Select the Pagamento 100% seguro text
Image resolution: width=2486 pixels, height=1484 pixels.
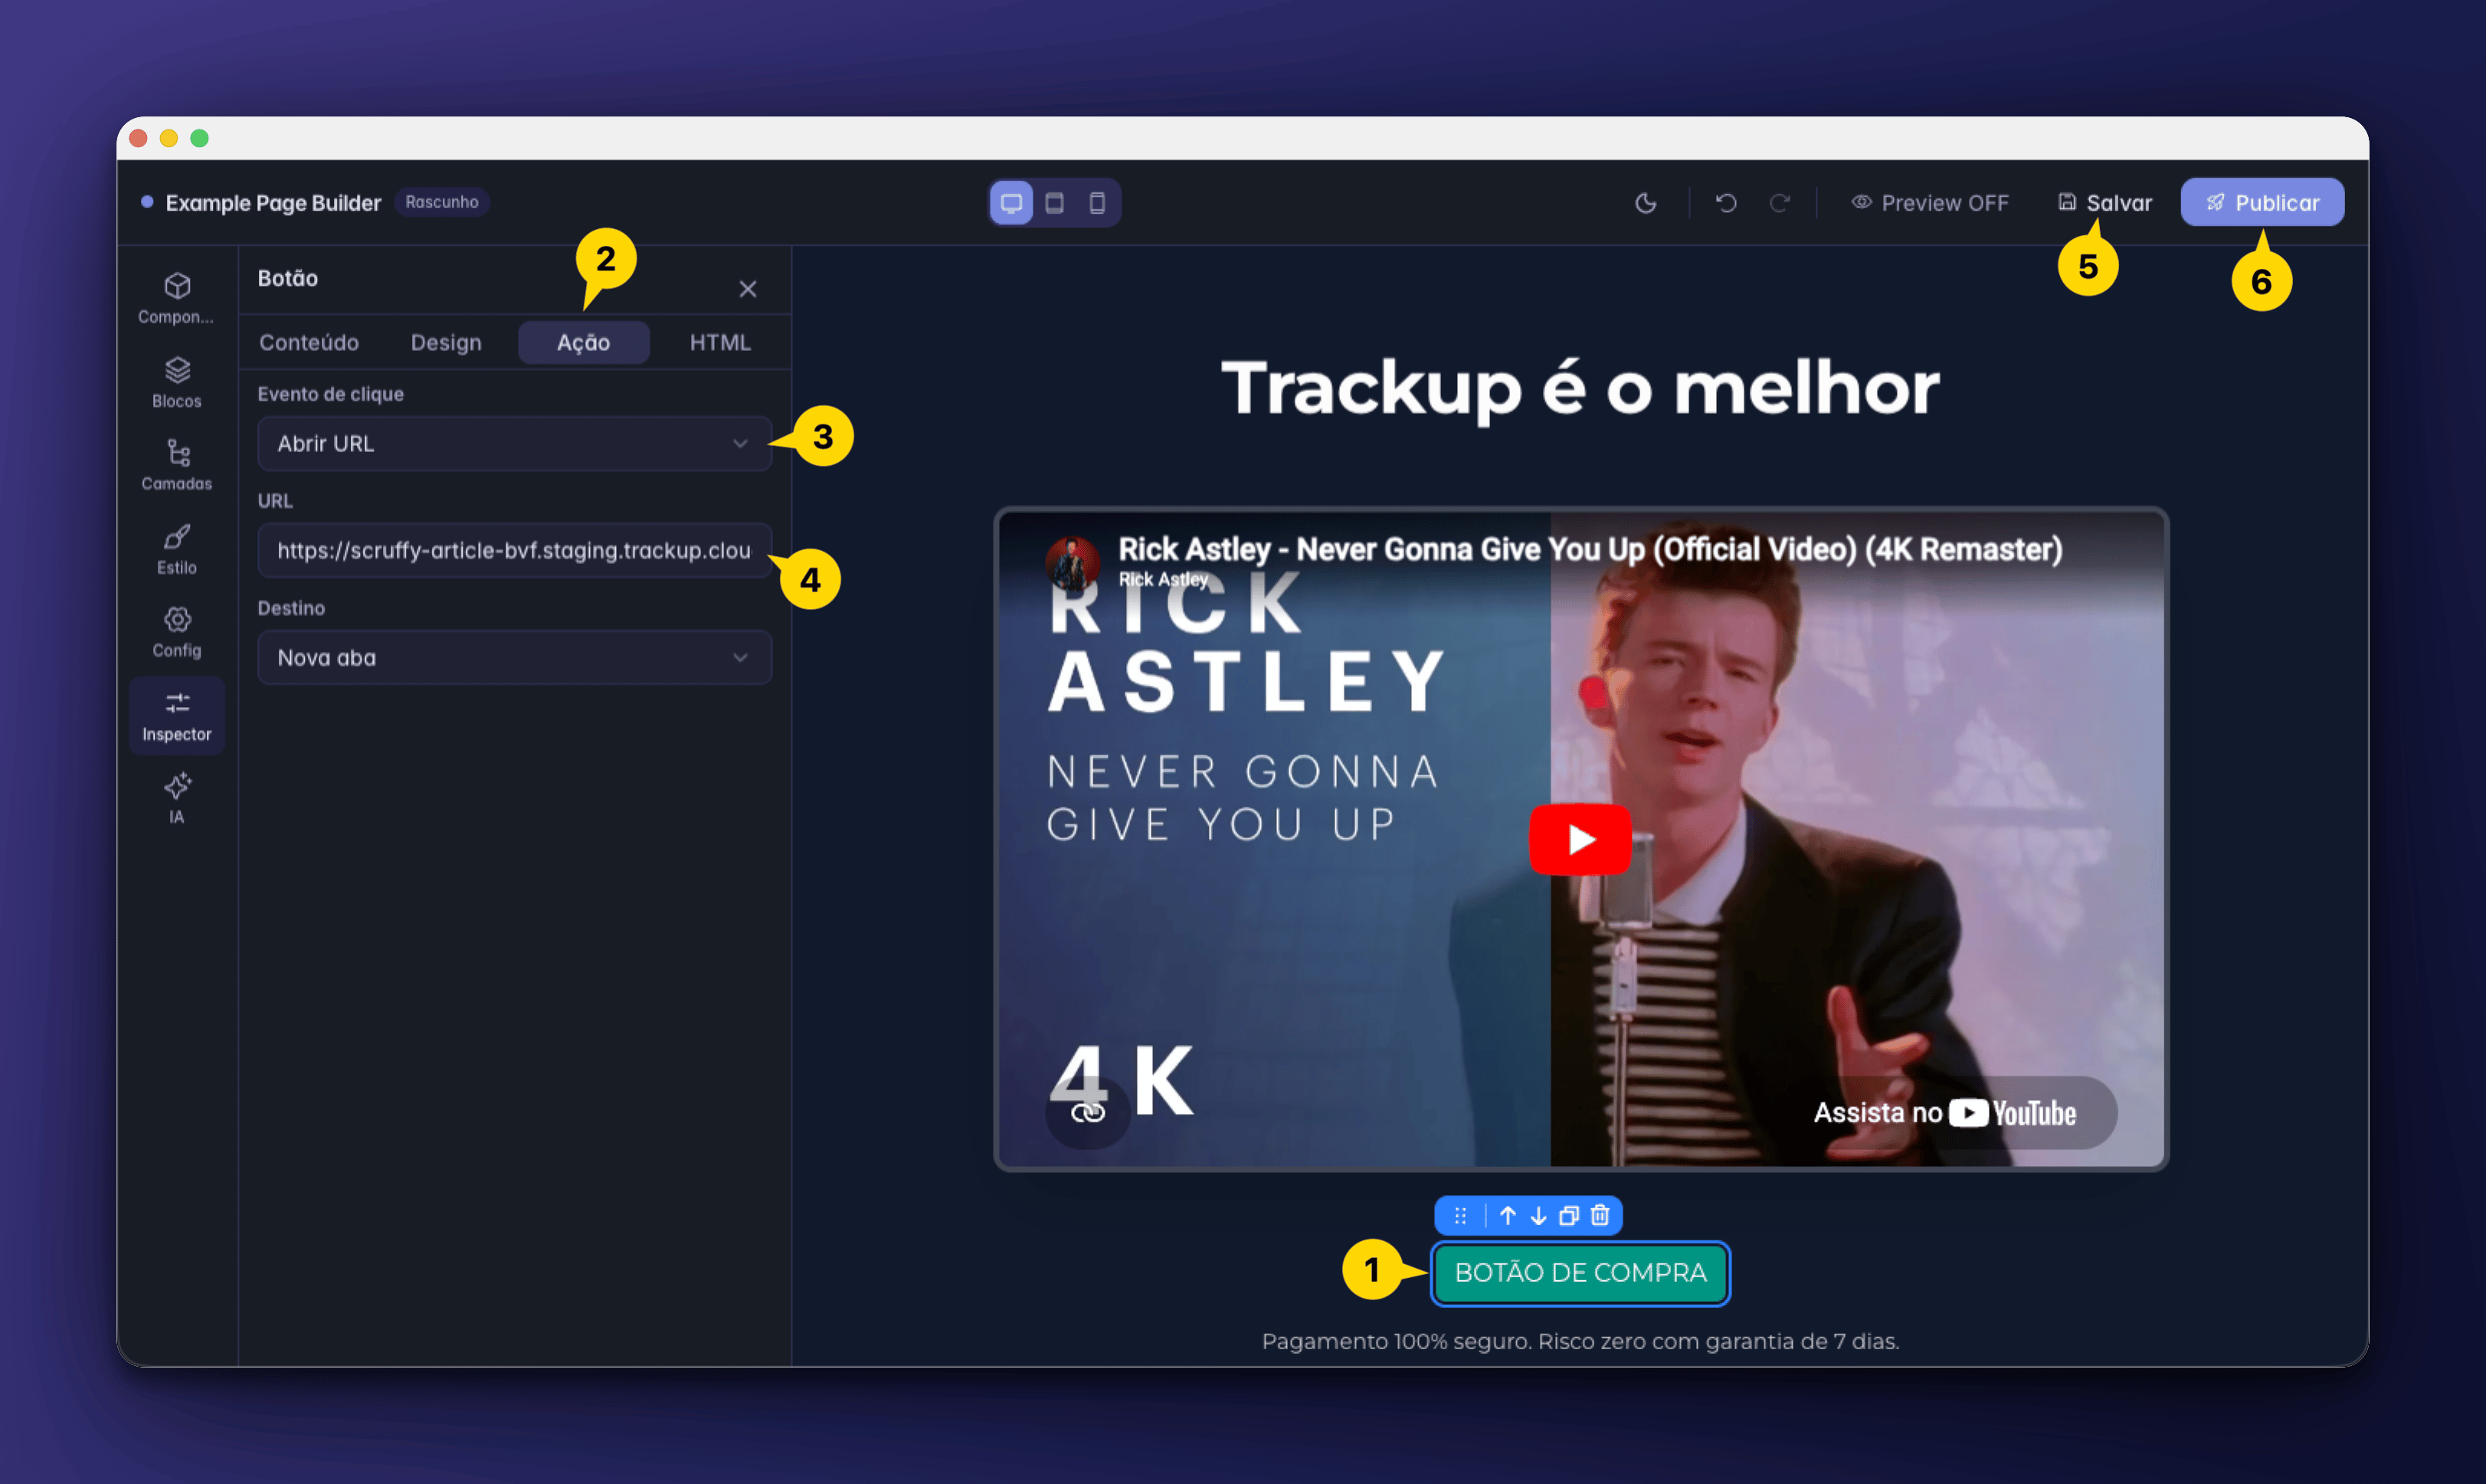1580,1341
